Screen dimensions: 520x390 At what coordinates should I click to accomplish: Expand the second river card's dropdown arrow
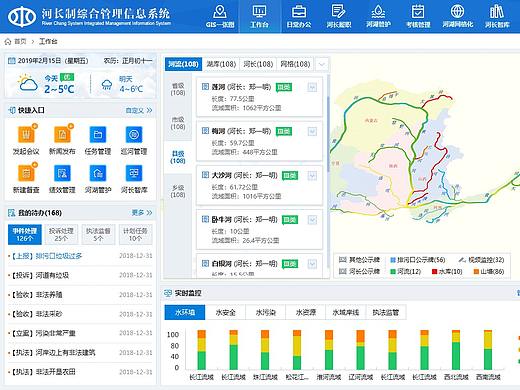[x=312, y=132]
